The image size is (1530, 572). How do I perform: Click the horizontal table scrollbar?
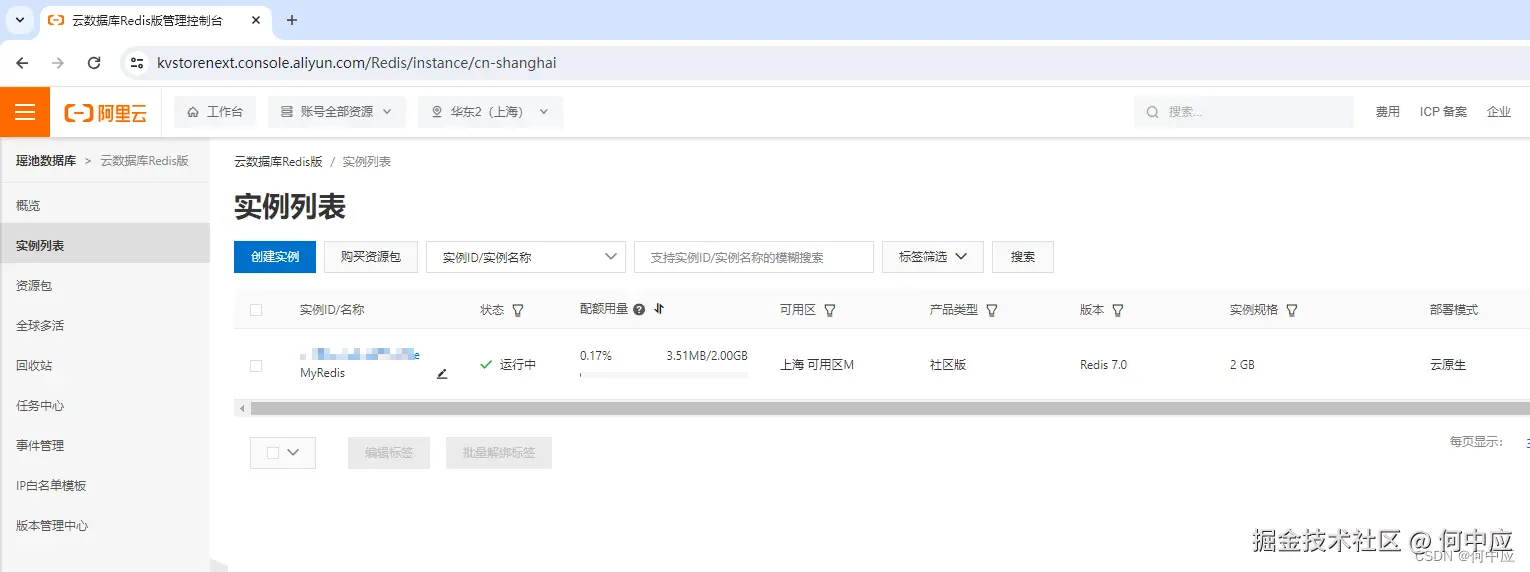point(890,408)
